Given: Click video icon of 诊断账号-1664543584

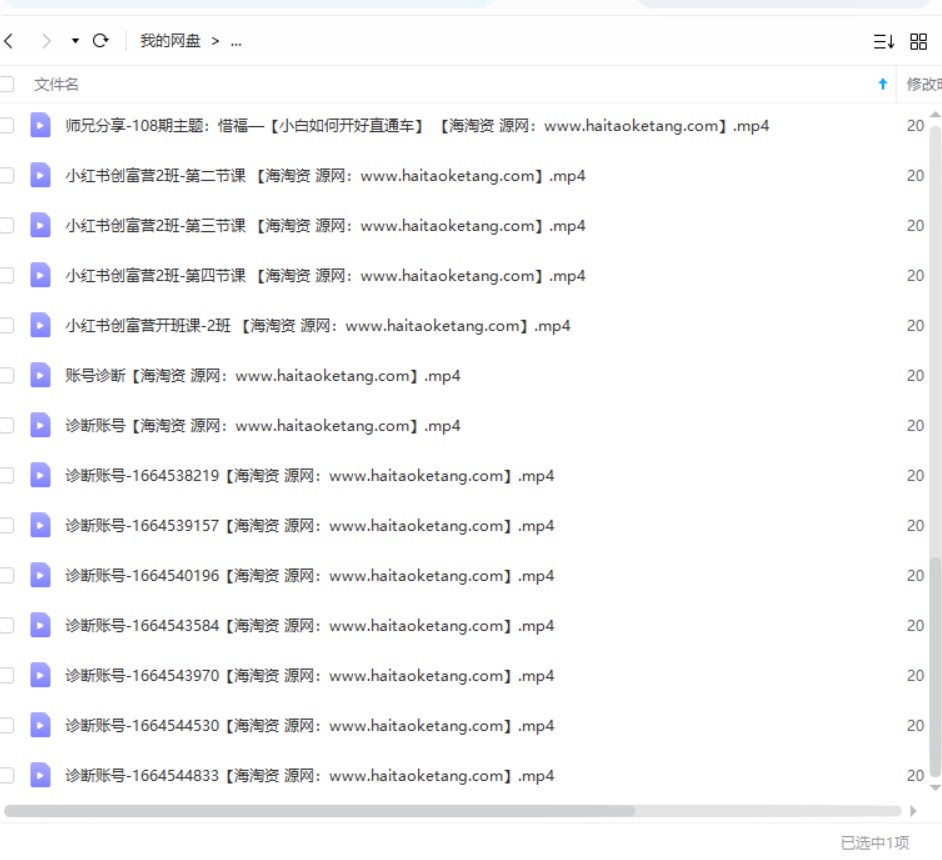Looking at the screenshot, I should pyautogui.click(x=40, y=625).
